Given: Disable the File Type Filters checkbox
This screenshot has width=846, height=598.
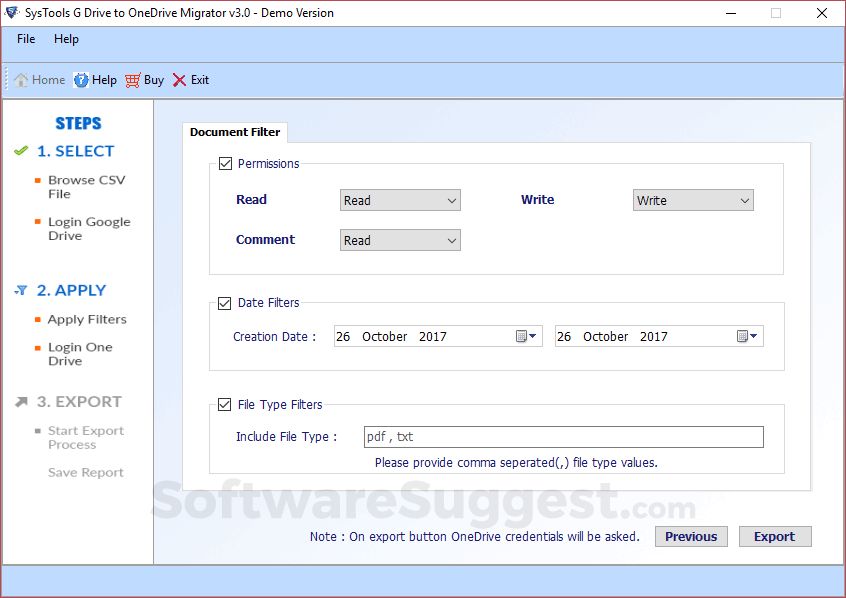Looking at the screenshot, I should [x=224, y=404].
